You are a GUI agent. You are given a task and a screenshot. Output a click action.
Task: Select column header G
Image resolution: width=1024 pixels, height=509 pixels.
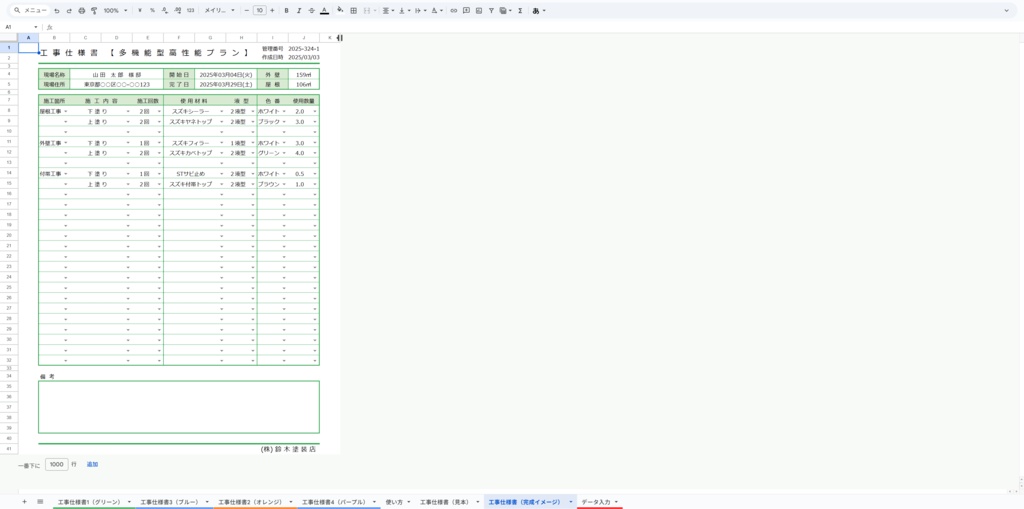coord(210,38)
